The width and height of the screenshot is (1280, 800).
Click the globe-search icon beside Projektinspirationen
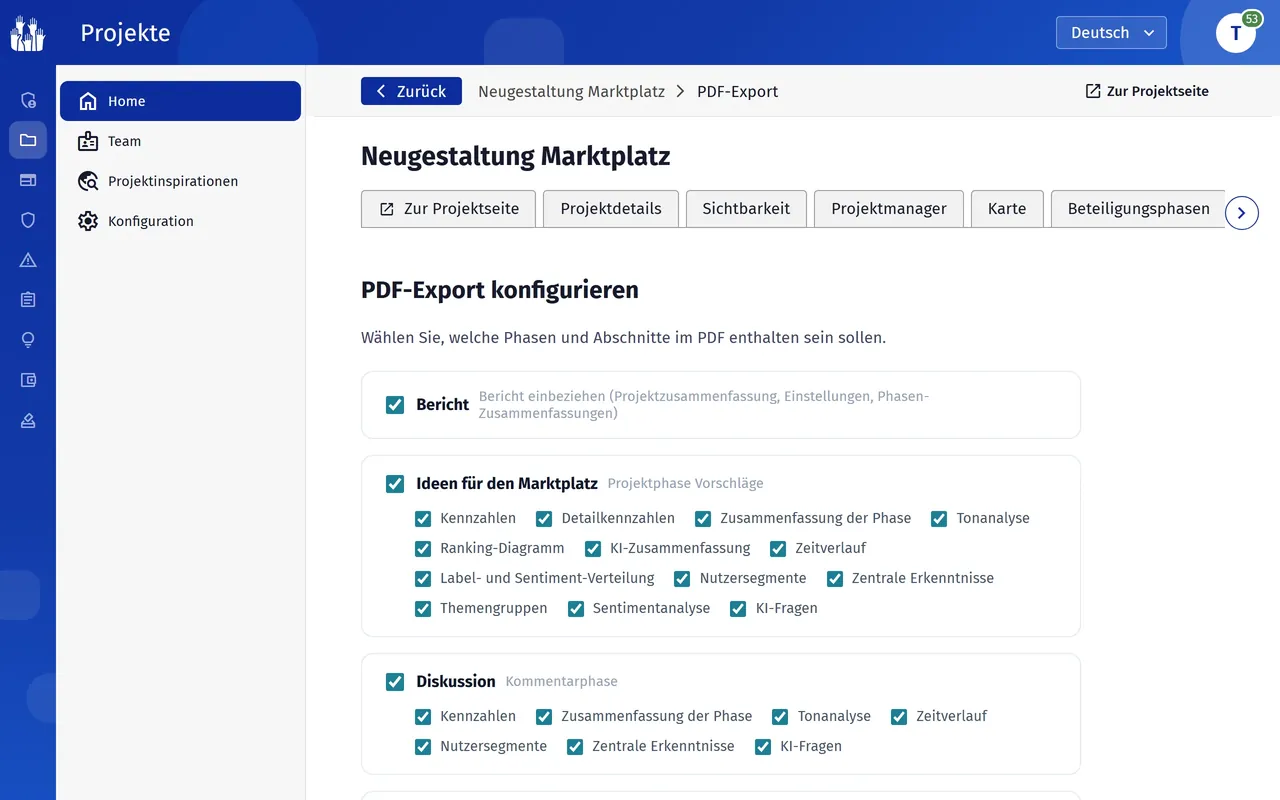click(88, 181)
